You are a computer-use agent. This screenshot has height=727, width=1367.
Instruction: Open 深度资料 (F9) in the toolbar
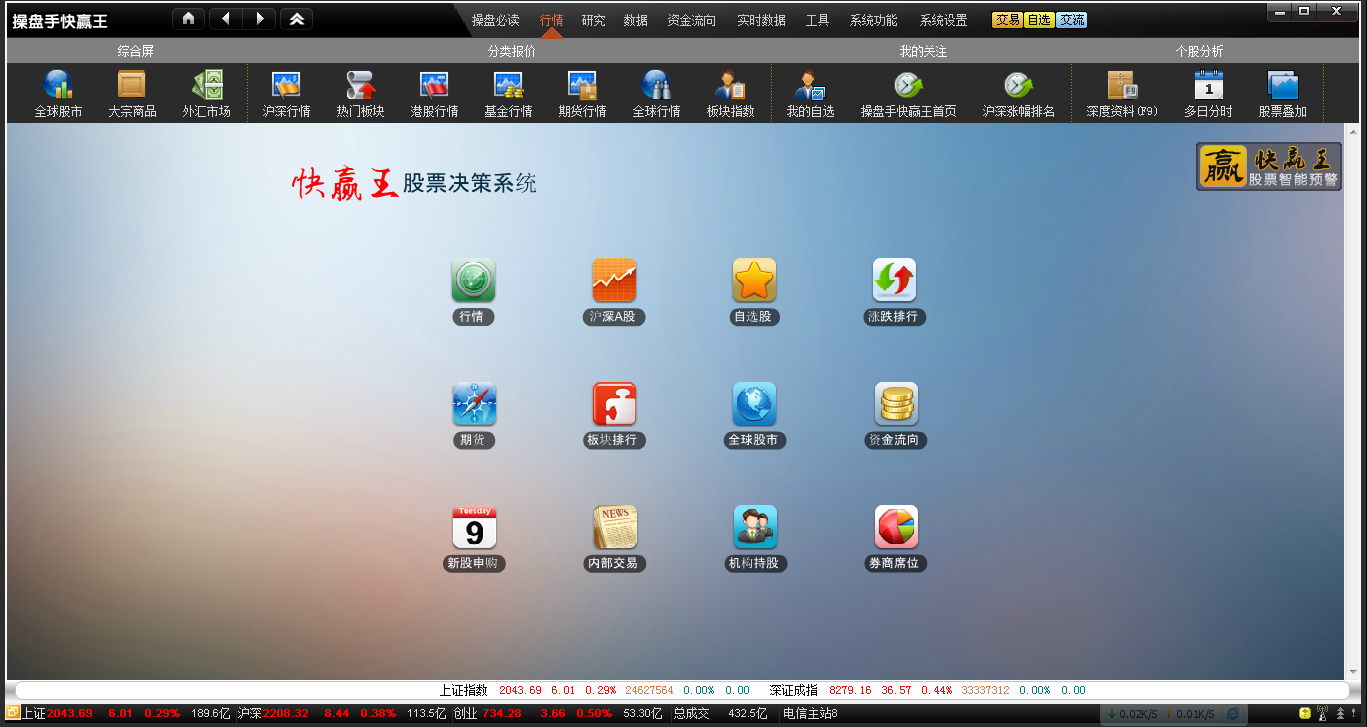[1122, 94]
